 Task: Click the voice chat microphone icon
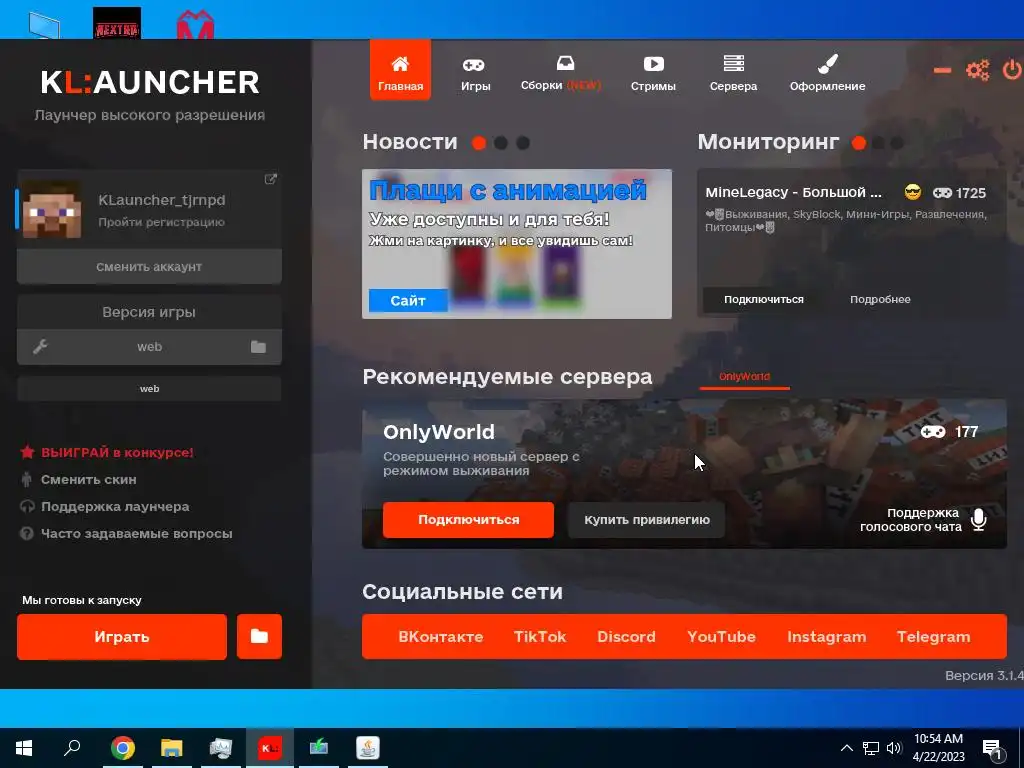(978, 520)
